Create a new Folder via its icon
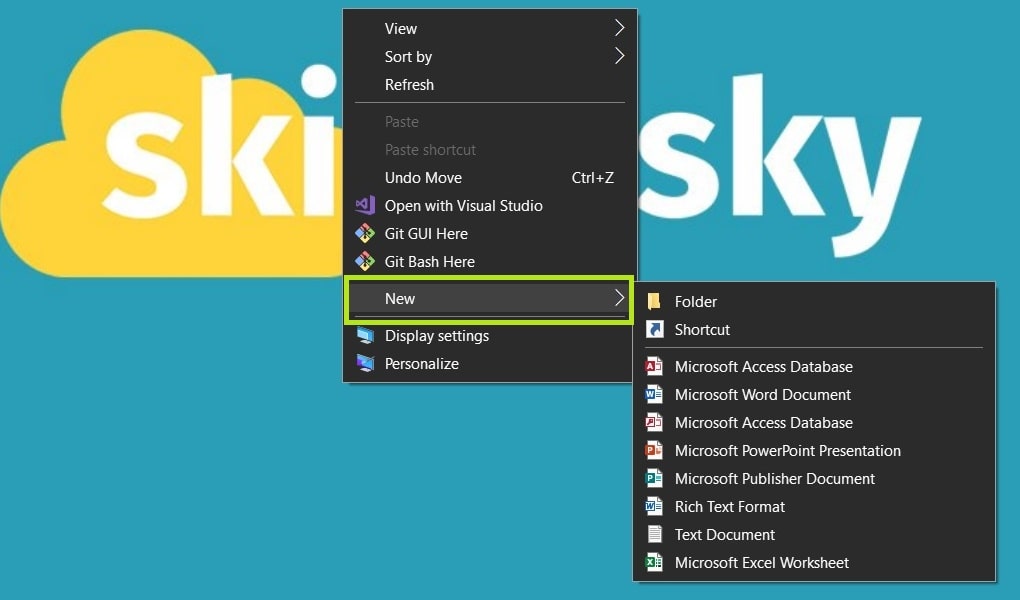 [654, 301]
